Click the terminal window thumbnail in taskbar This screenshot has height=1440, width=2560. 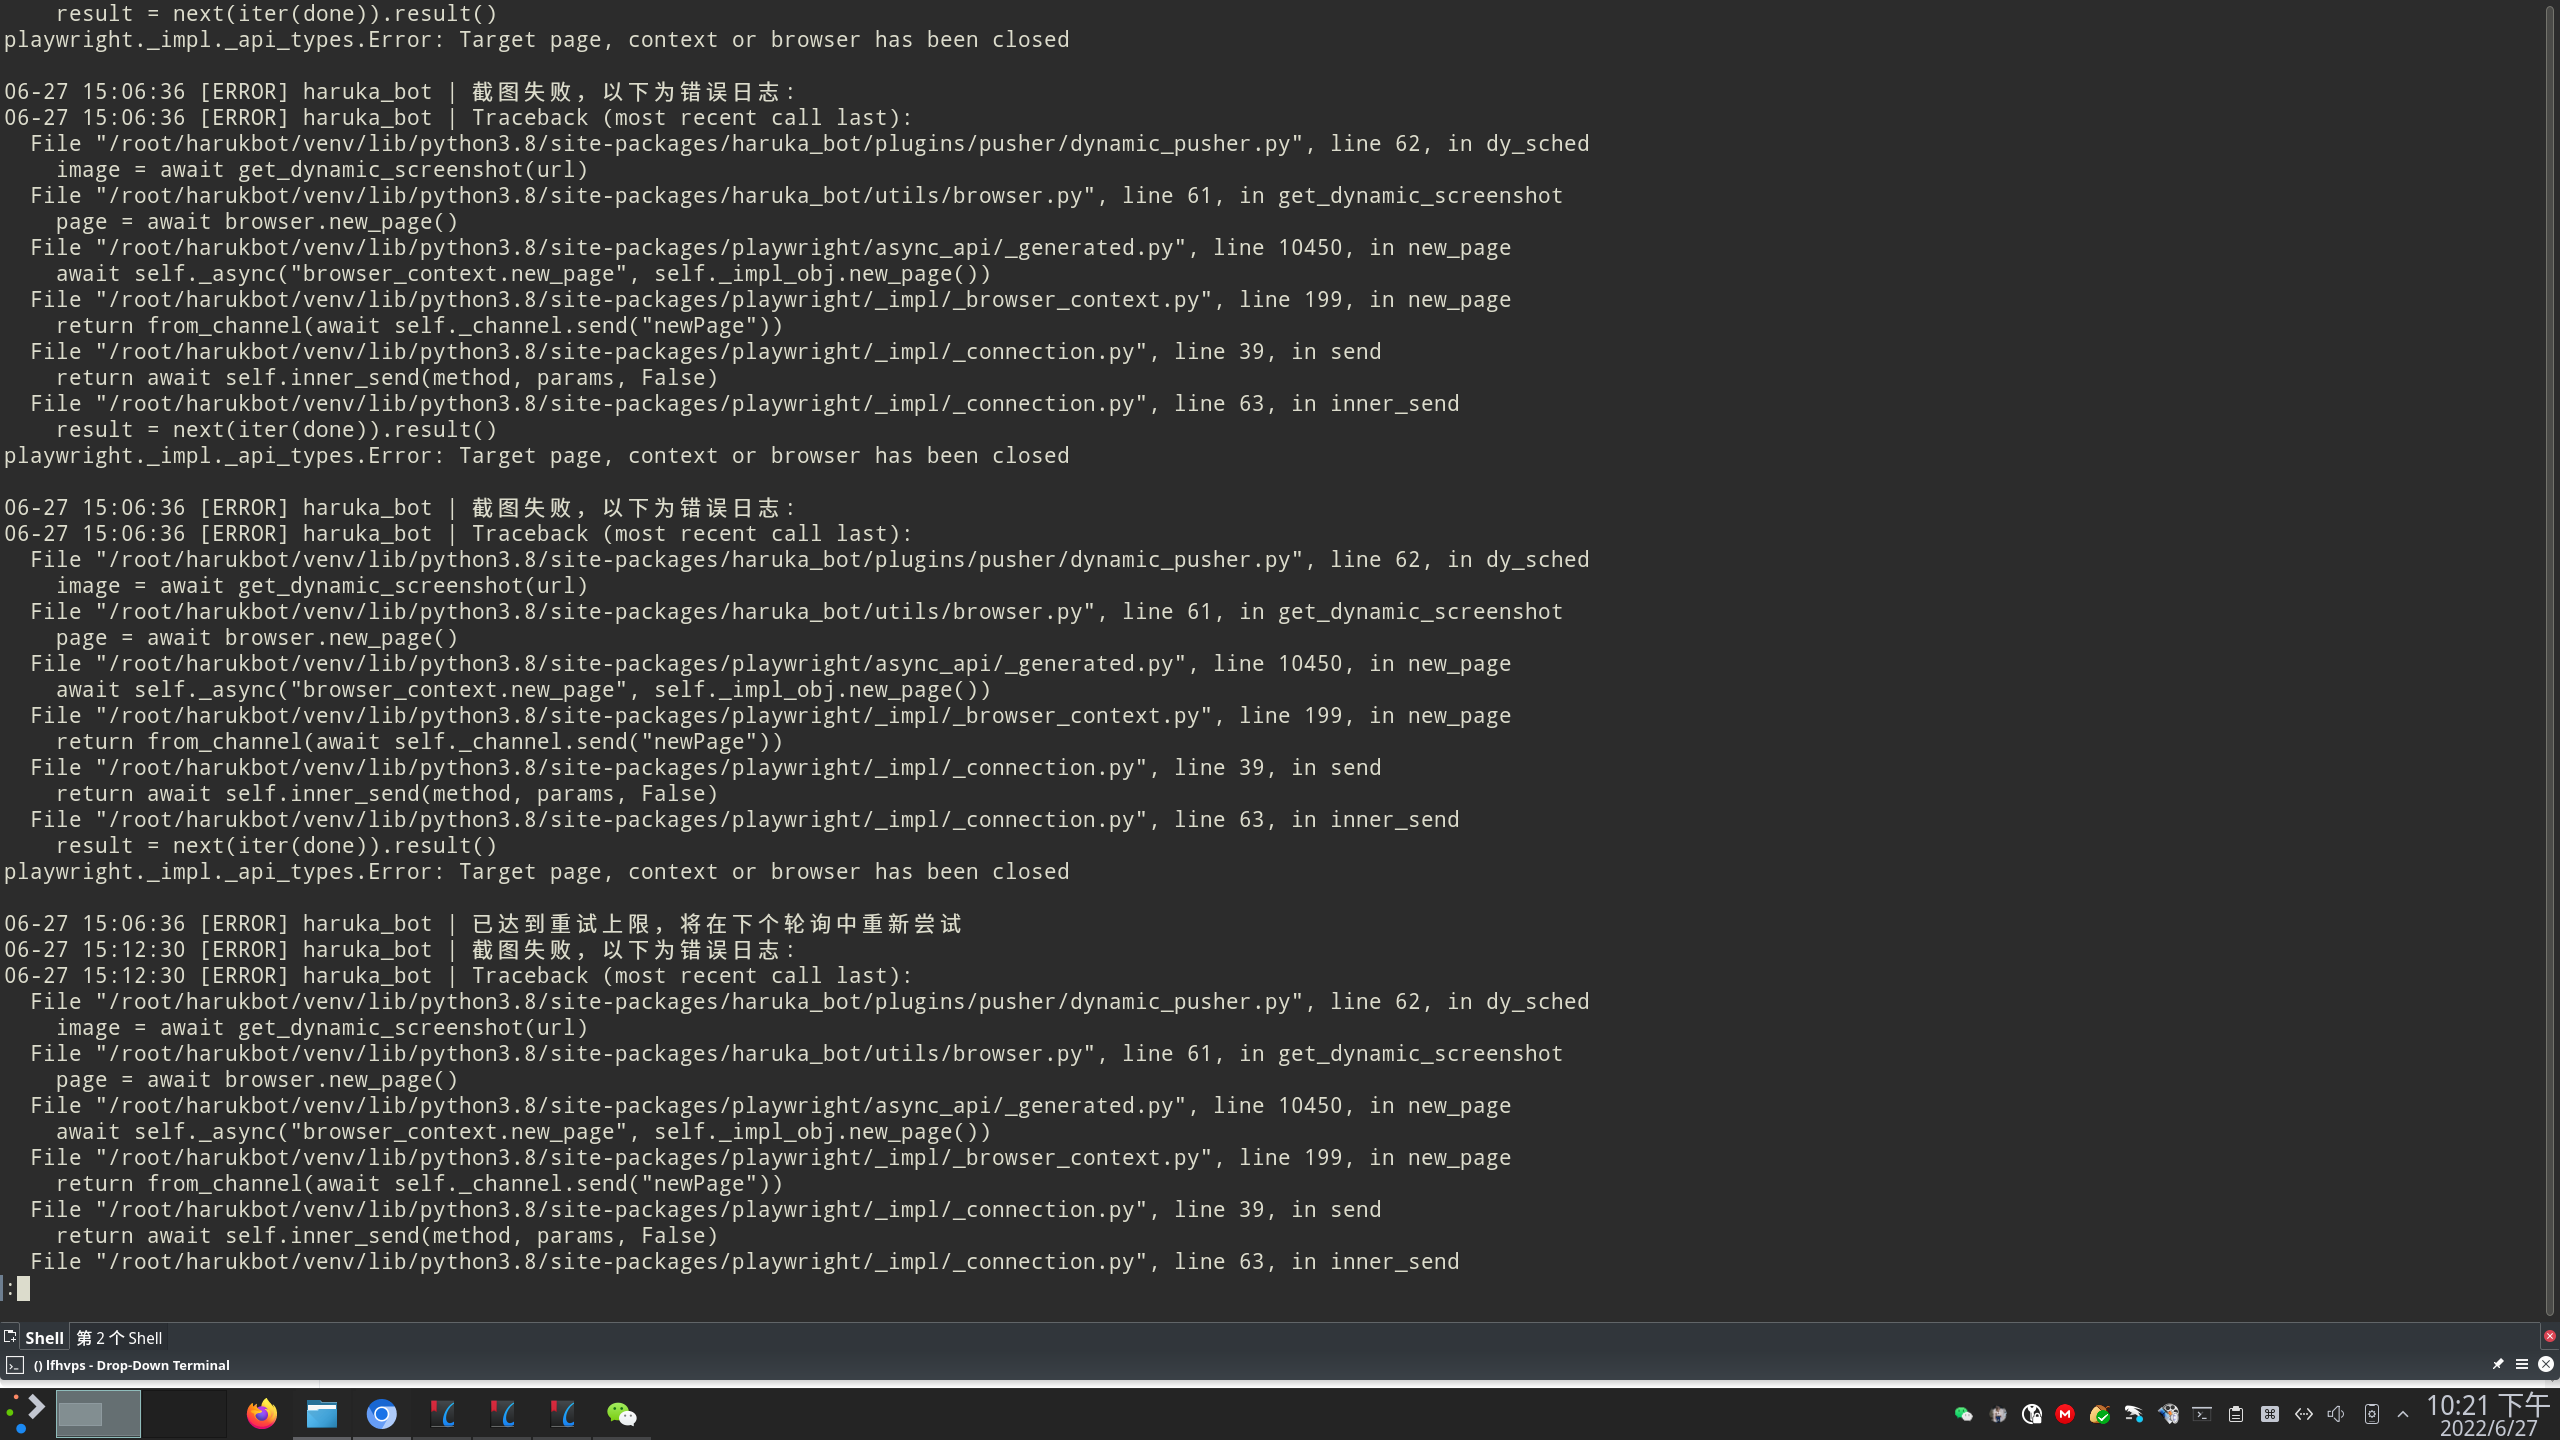98,1413
